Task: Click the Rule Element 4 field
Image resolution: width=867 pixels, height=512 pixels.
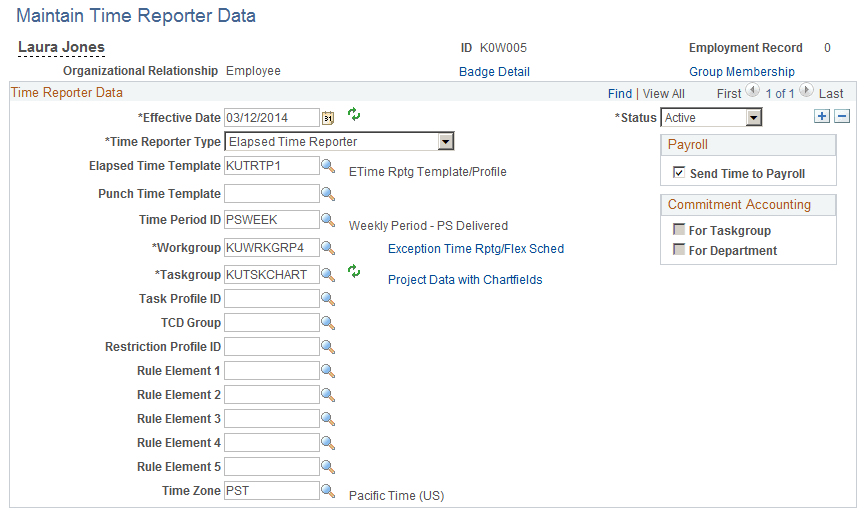Action: 271,443
